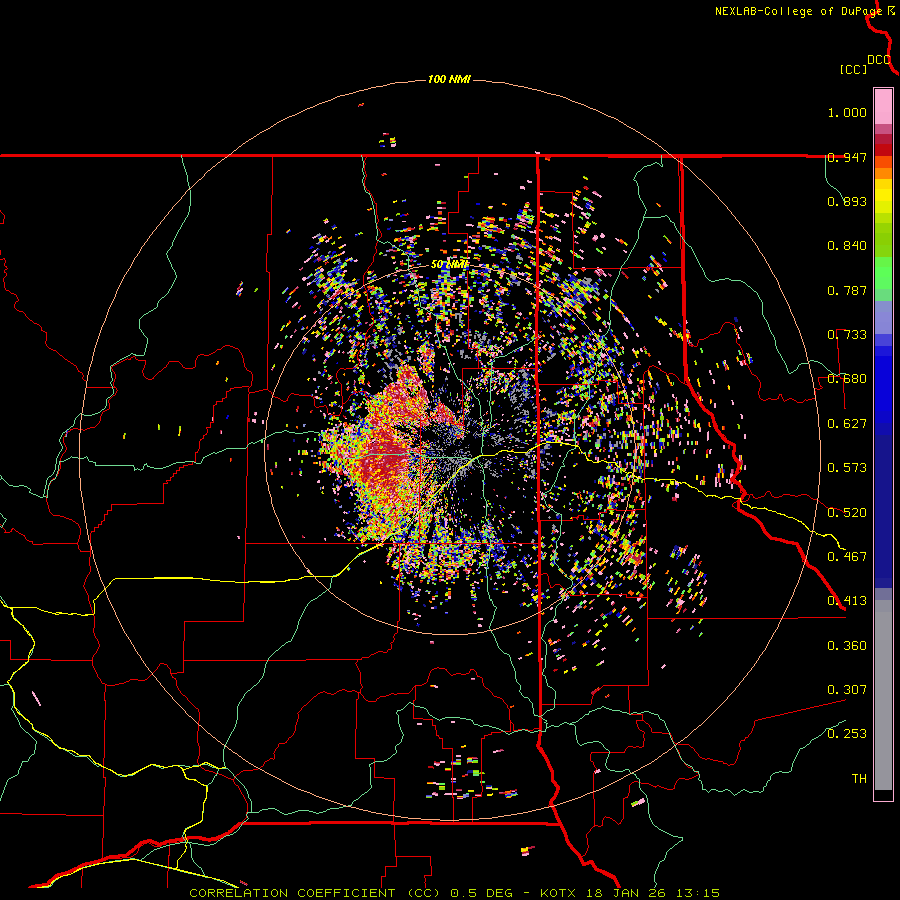Select the 1.000 scale value

[x=847, y=112]
